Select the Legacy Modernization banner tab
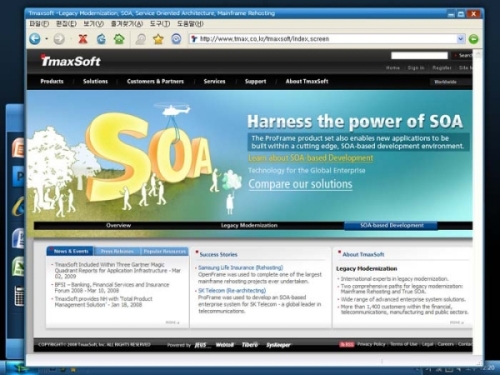500x375 pixels. [x=249, y=225]
